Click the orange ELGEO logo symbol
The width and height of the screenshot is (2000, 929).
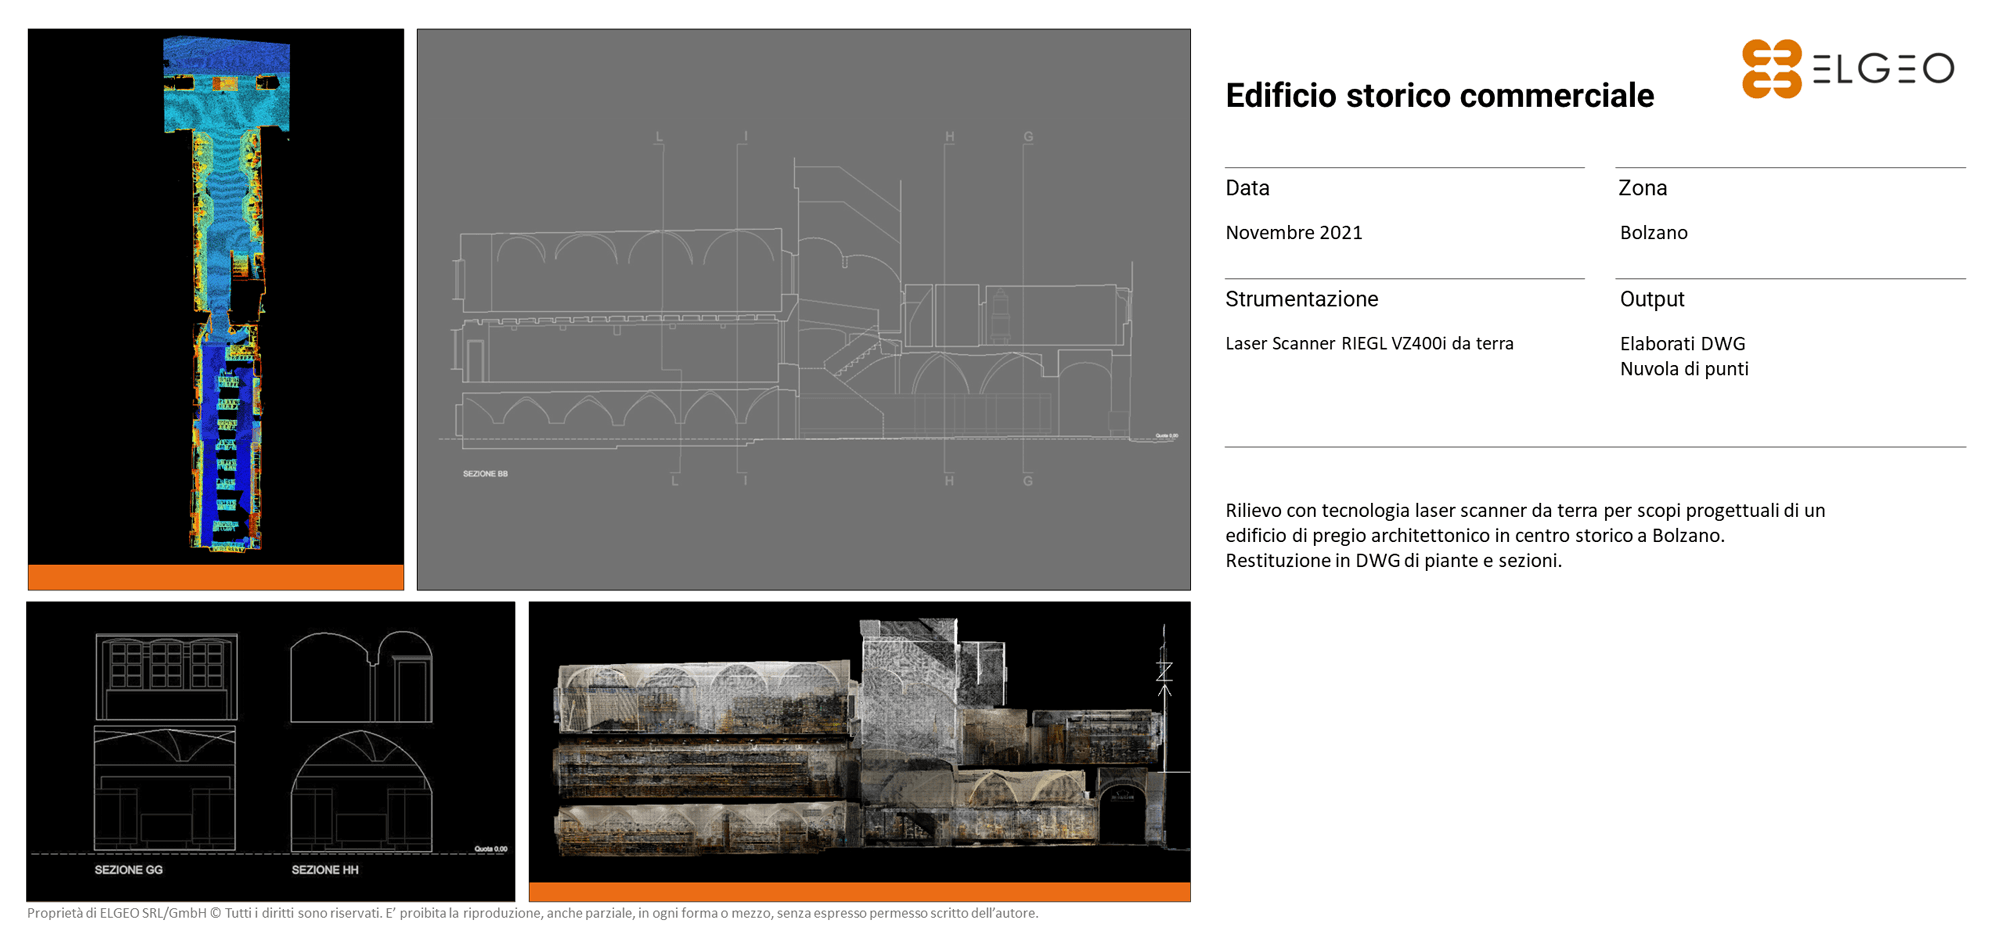point(1771,69)
